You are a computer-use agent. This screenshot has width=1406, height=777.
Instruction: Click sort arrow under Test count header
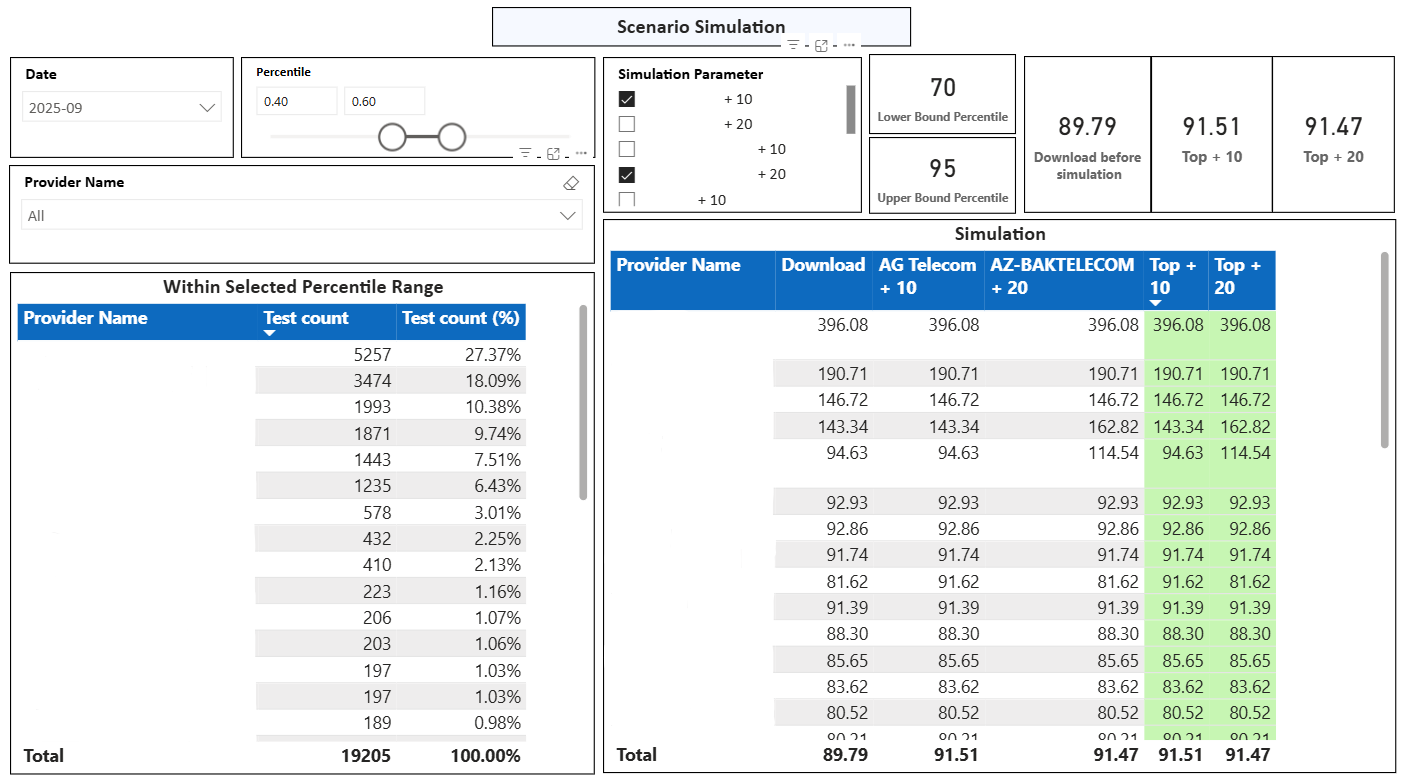coord(269,333)
